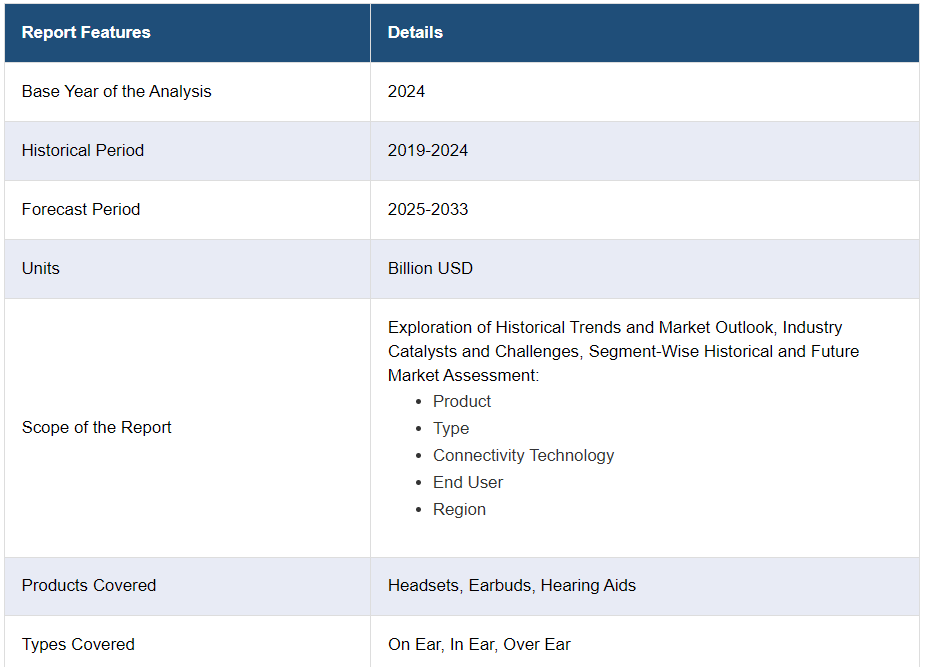Select the Historical Period row label
Viewport: 928px width, 667px height.
click(x=83, y=150)
